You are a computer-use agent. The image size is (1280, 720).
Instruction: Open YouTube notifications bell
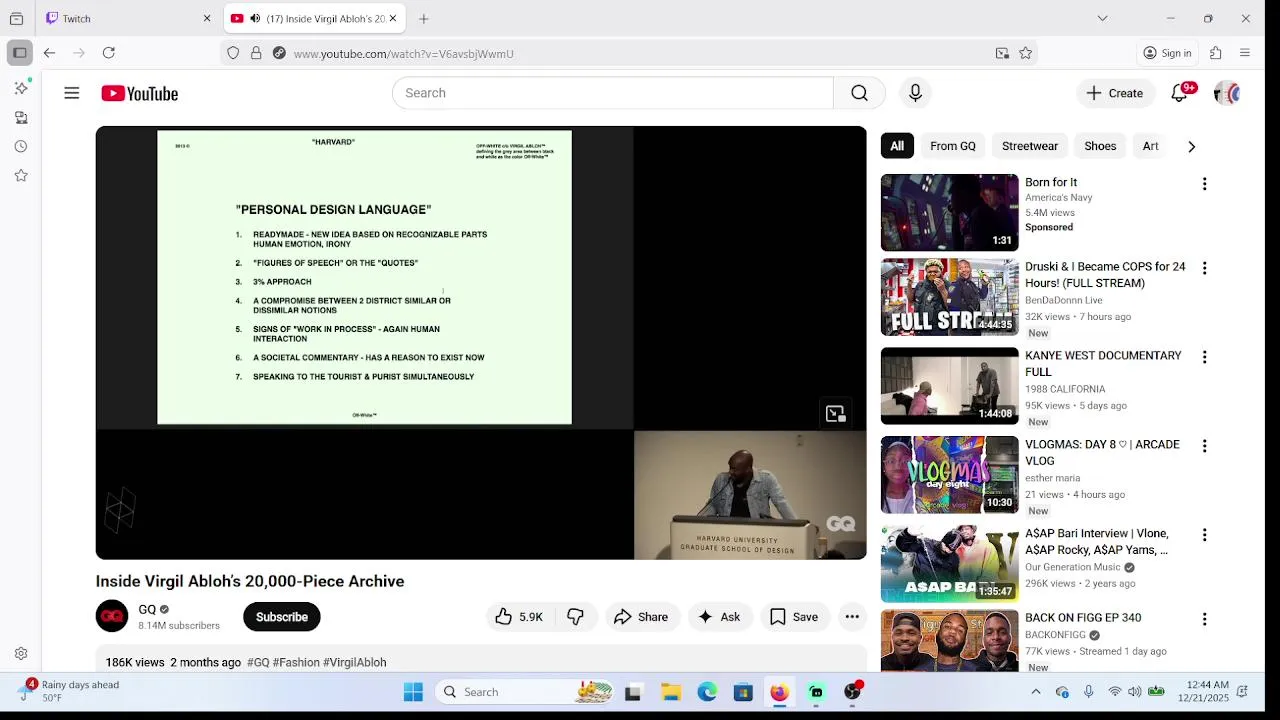[1179, 93]
